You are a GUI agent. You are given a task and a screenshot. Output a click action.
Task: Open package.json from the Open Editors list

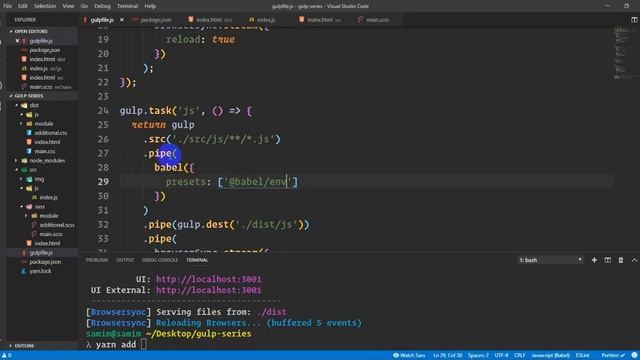(x=44, y=50)
